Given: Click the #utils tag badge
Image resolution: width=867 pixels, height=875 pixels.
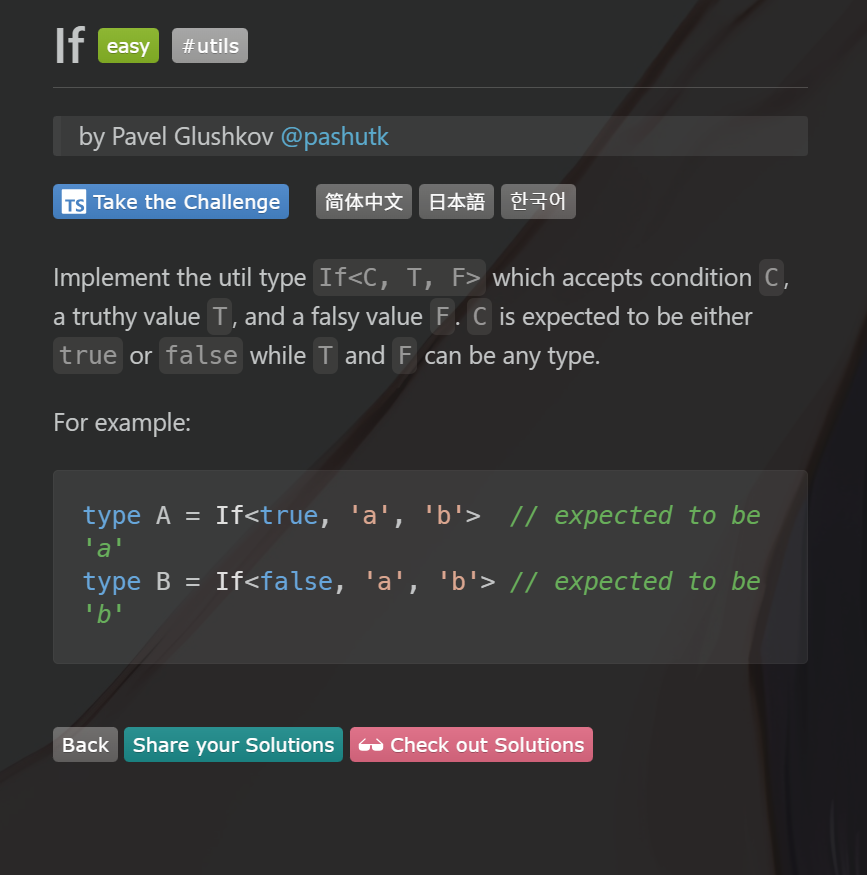Looking at the screenshot, I should point(210,46).
